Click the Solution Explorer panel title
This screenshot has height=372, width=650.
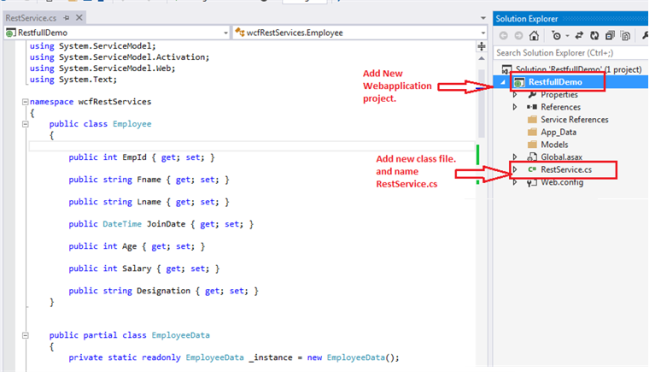(x=526, y=19)
